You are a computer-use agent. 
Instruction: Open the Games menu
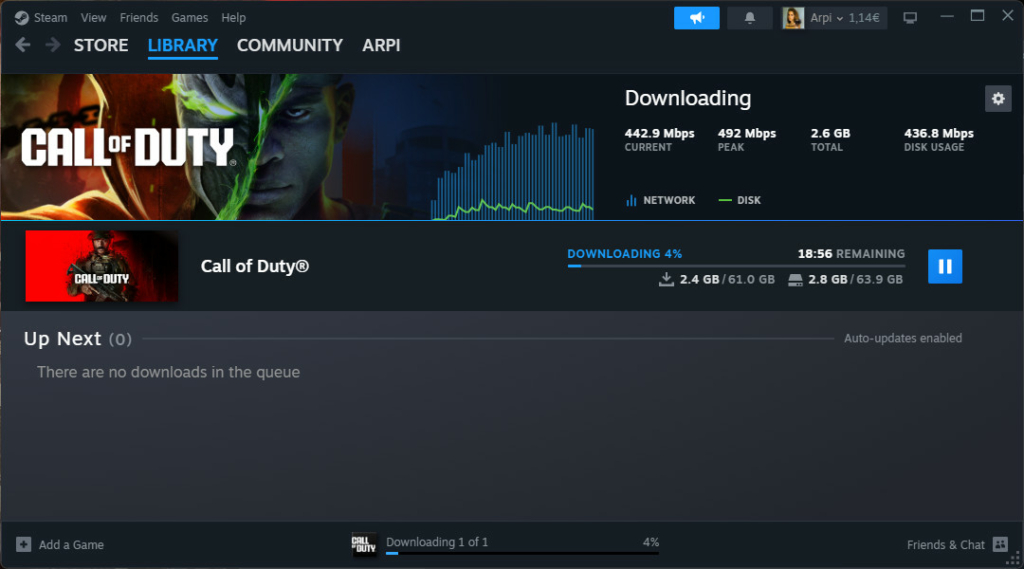tap(189, 18)
